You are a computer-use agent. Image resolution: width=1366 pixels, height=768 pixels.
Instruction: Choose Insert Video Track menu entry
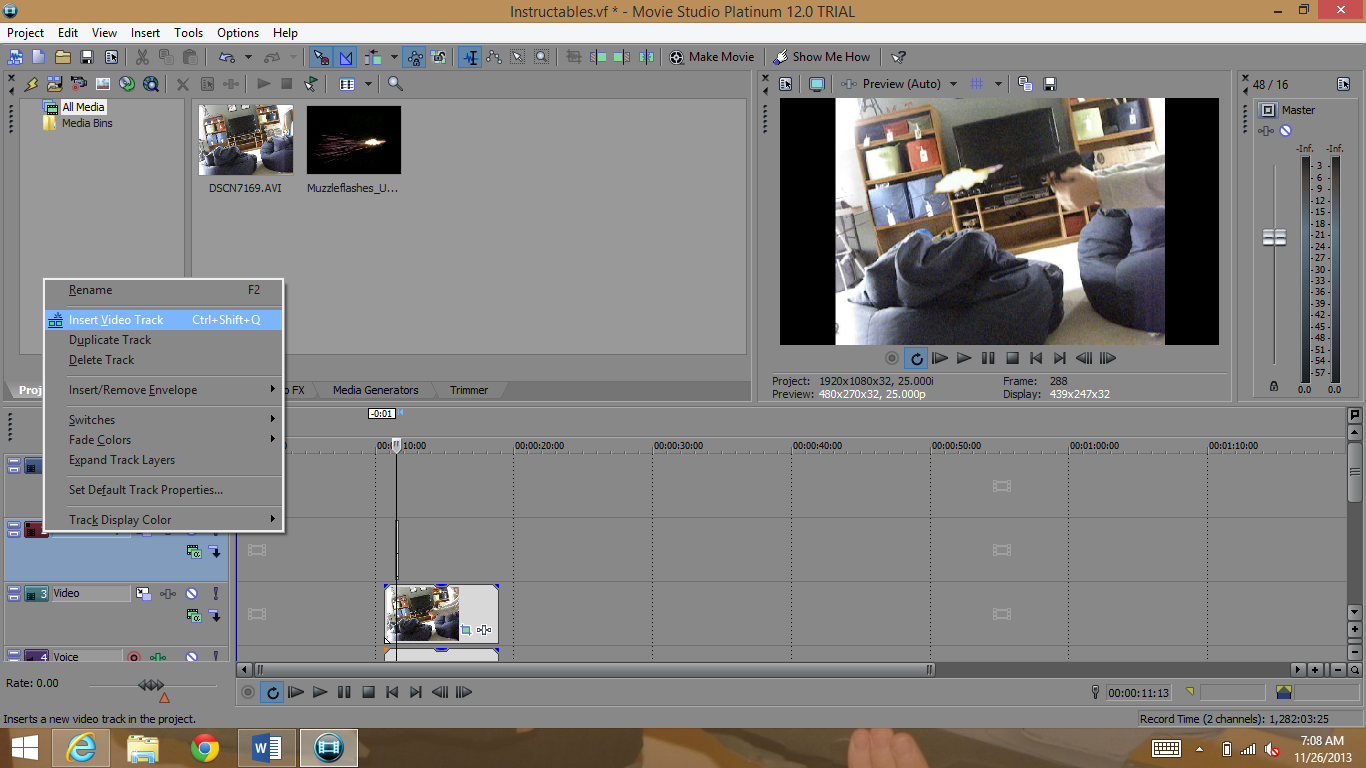pyautogui.click(x=164, y=320)
